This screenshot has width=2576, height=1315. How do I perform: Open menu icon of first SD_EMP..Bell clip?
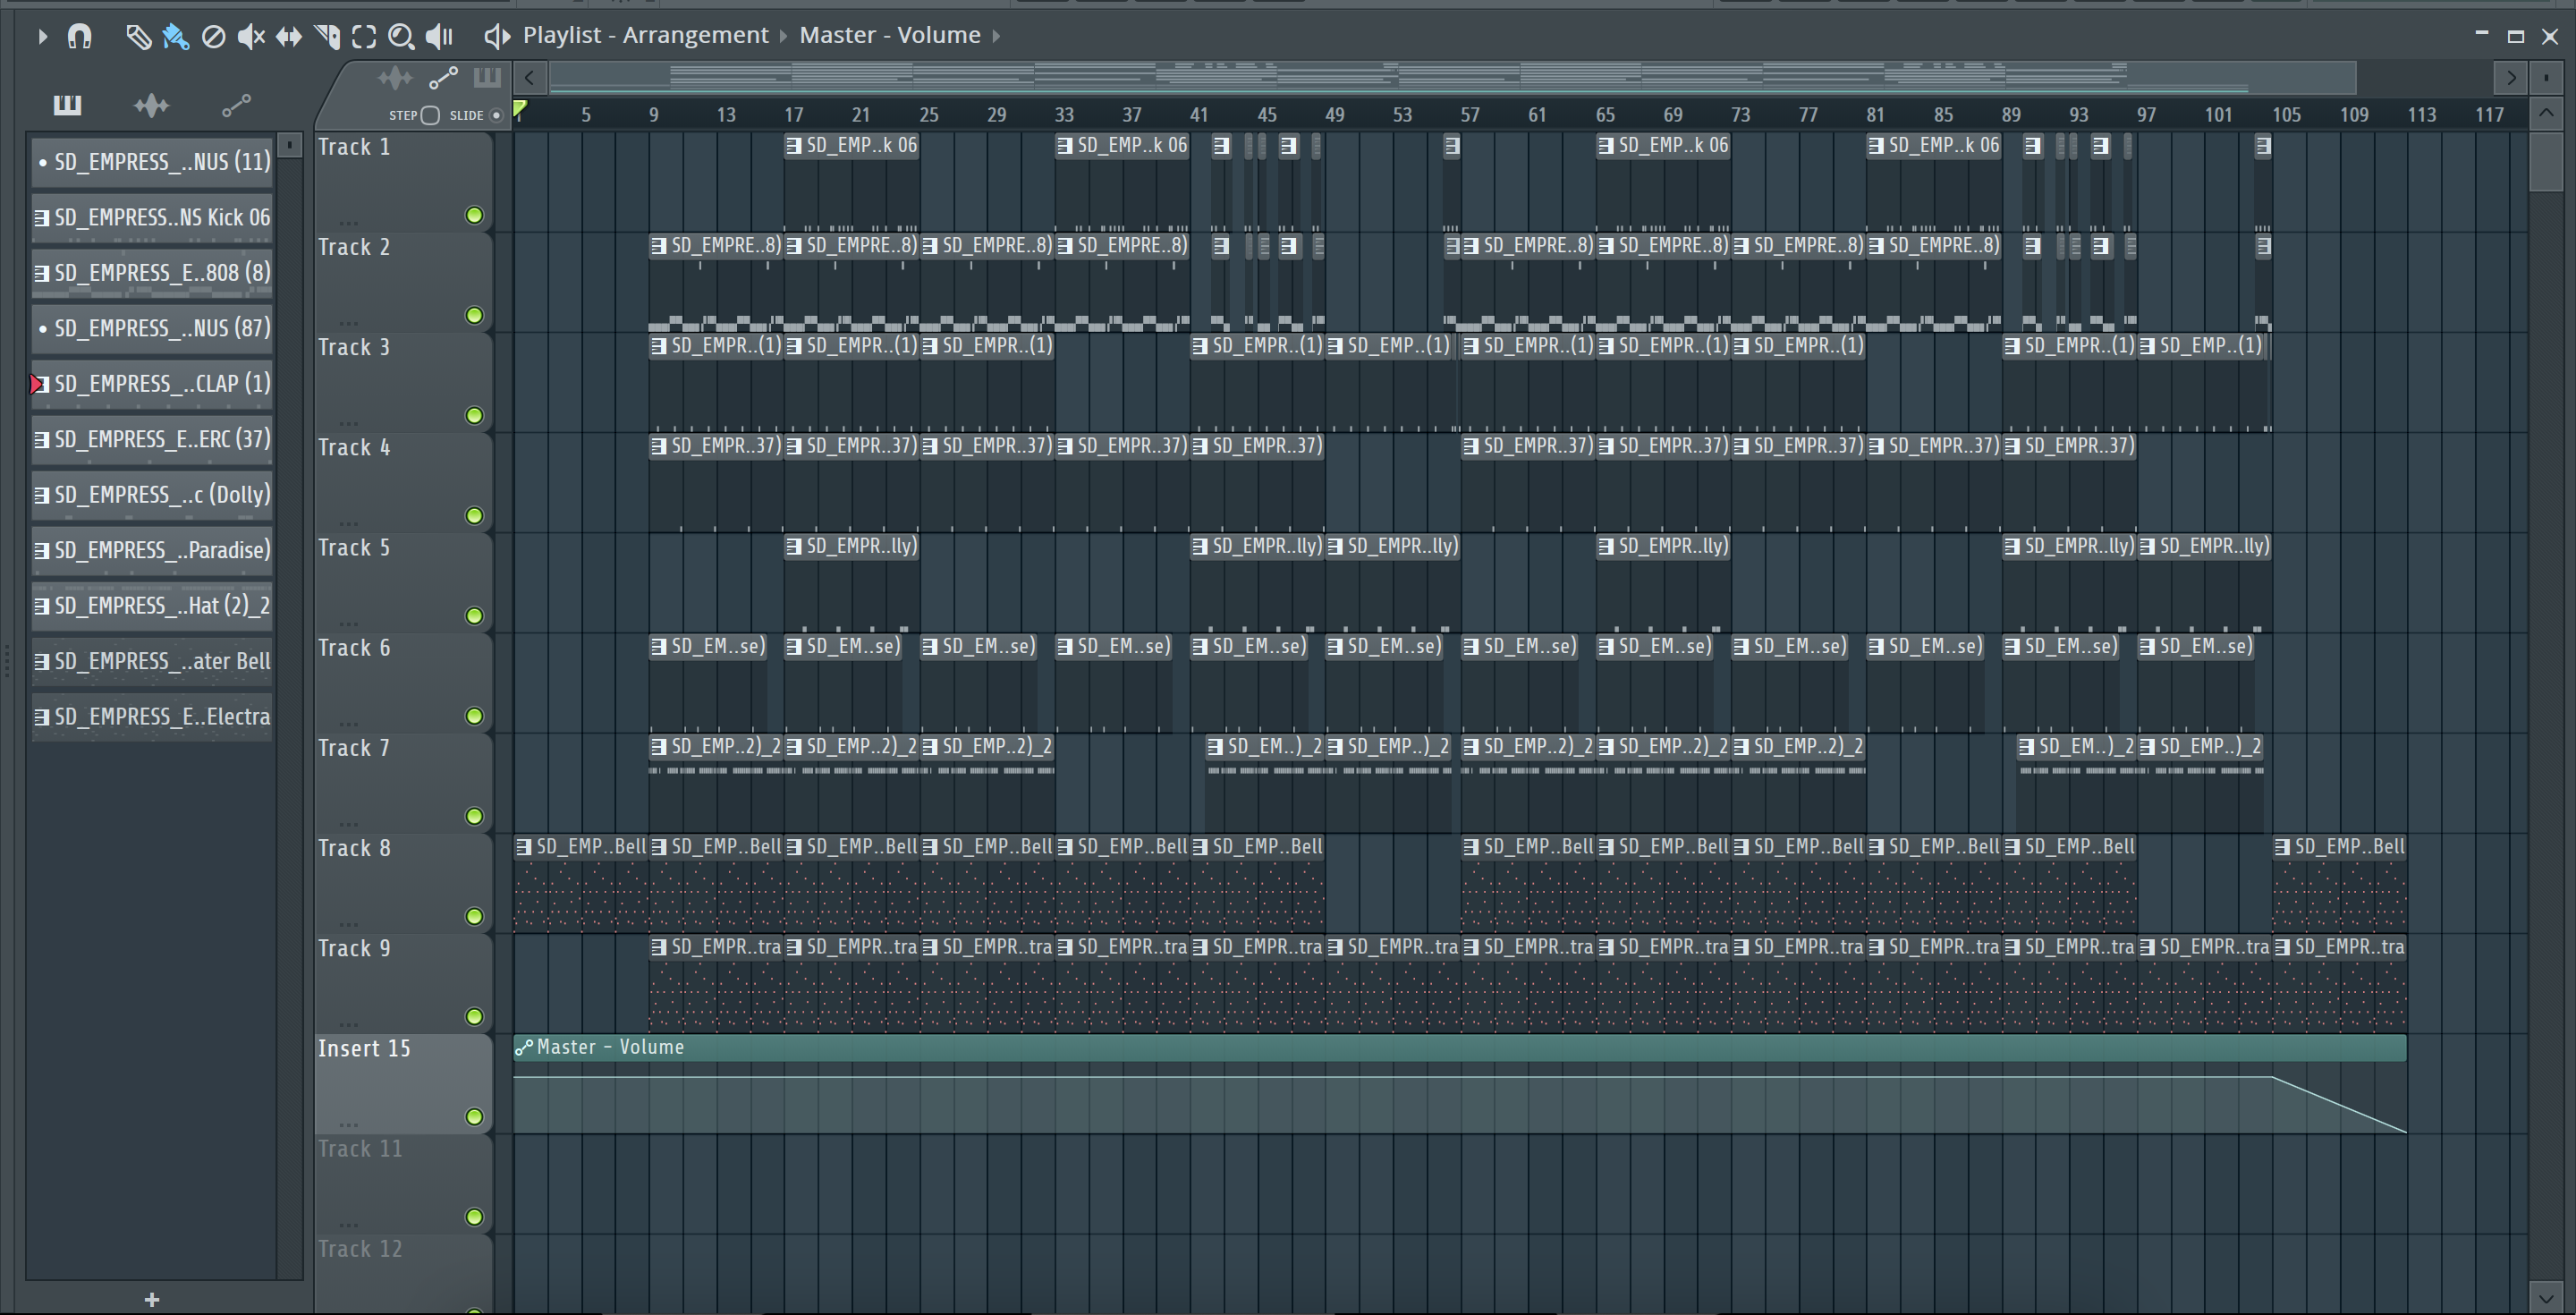pos(523,847)
